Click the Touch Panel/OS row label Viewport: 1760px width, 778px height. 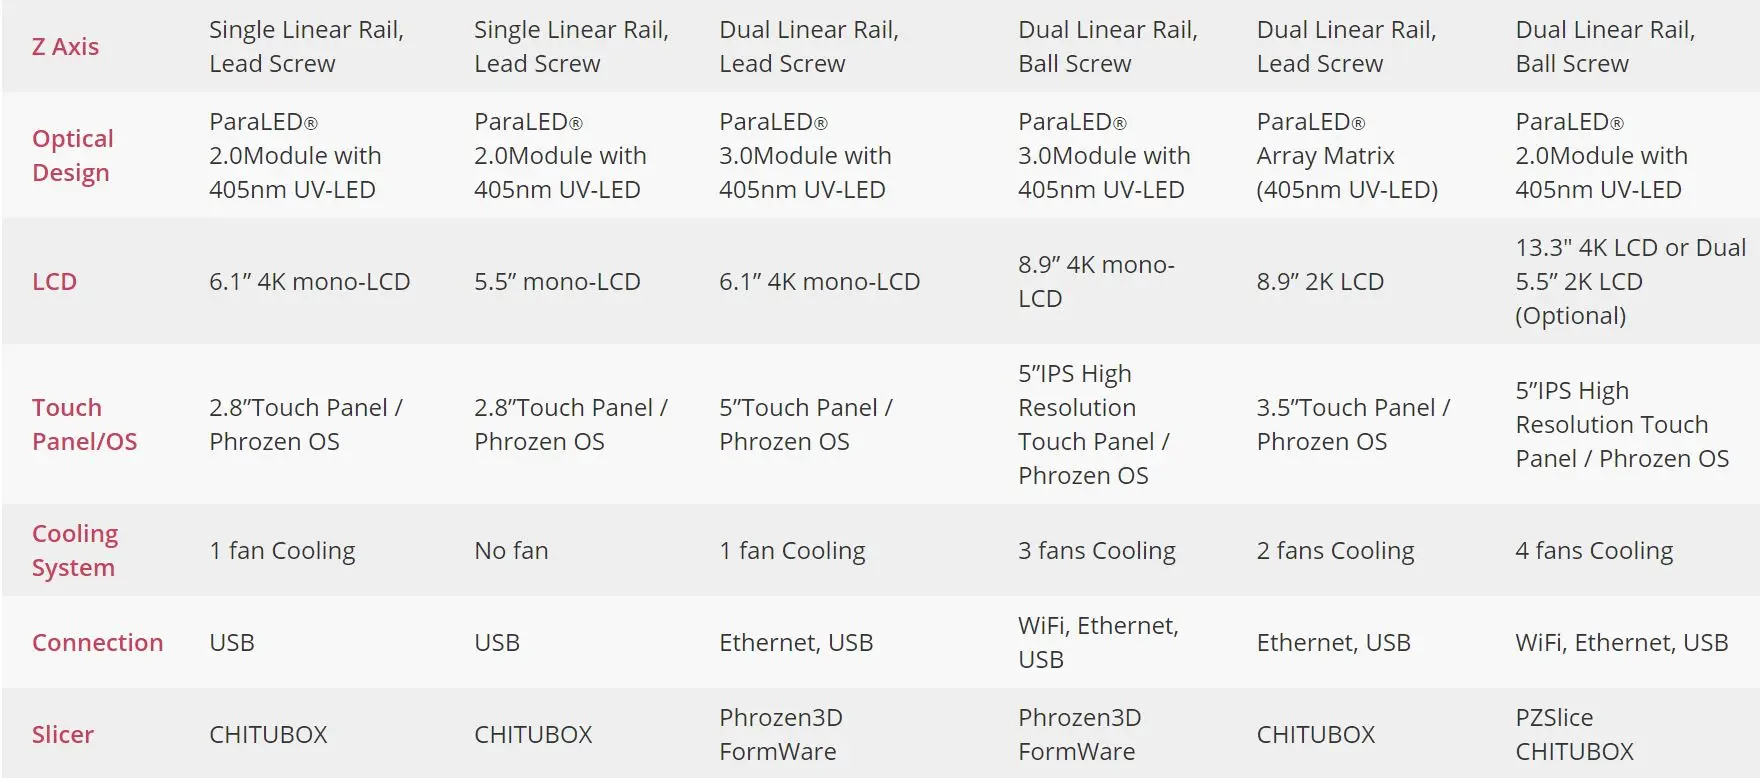(84, 424)
